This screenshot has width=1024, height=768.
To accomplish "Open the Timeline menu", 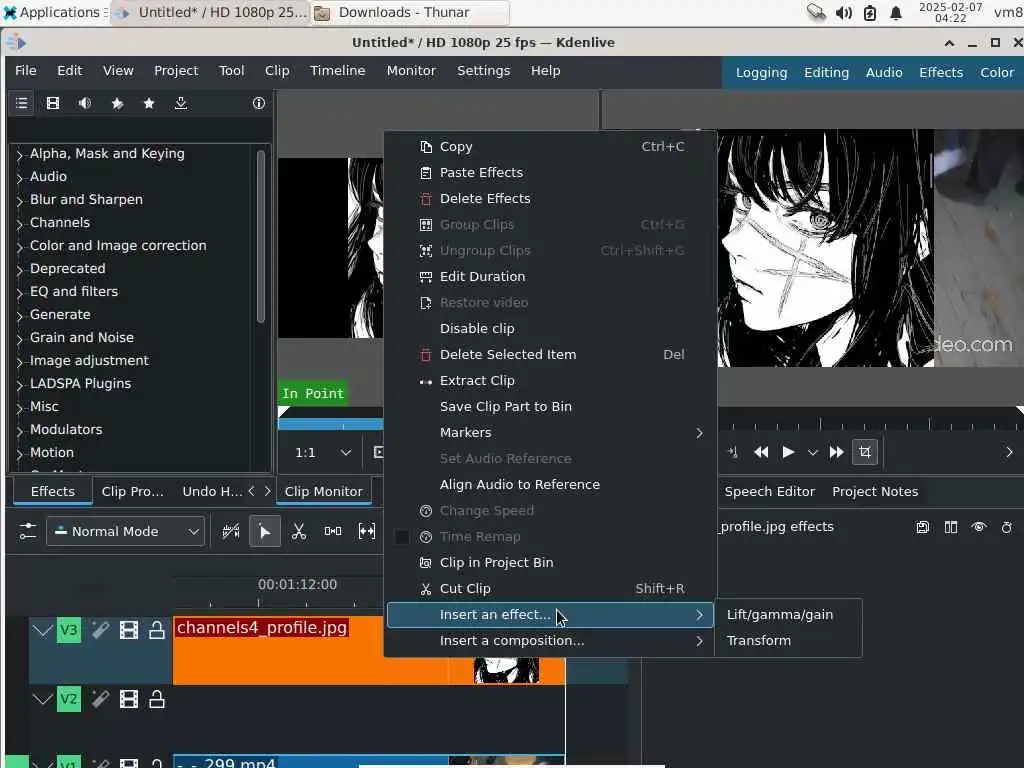I will [x=338, y=71].
